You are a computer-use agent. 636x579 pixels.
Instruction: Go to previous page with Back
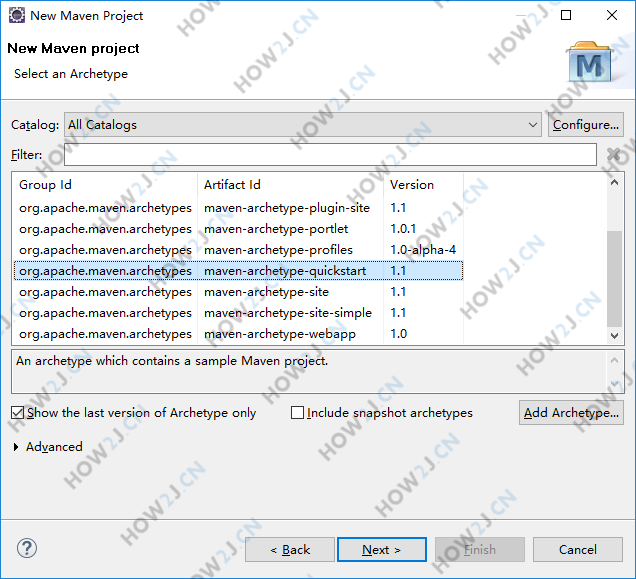[290, 550]
